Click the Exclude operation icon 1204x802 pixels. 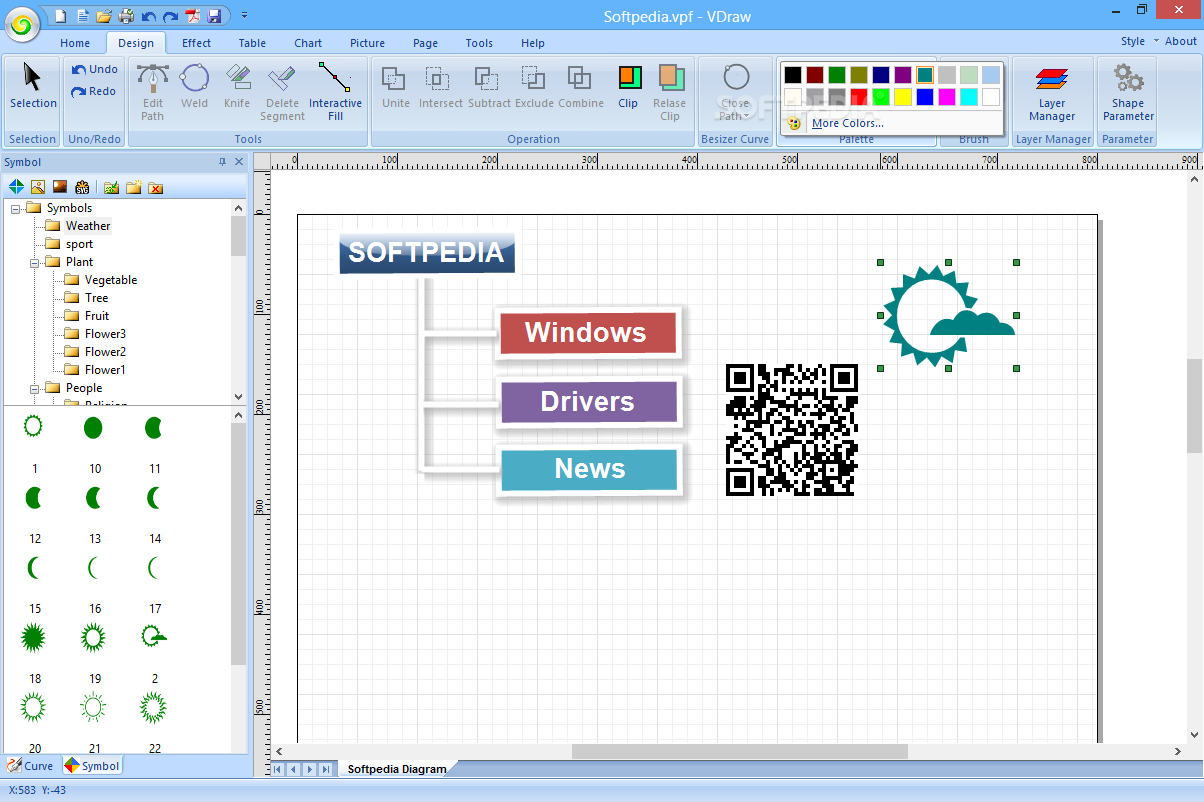coord(534,86)
